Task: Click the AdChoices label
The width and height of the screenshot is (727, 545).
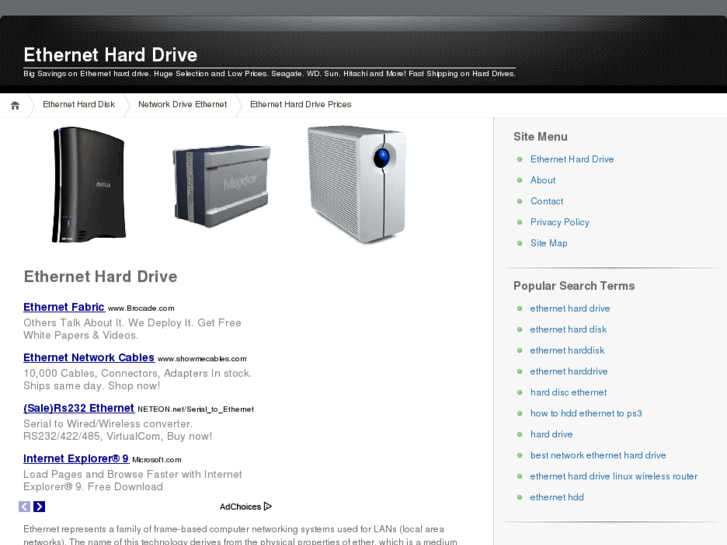Action: click(240, 507)
